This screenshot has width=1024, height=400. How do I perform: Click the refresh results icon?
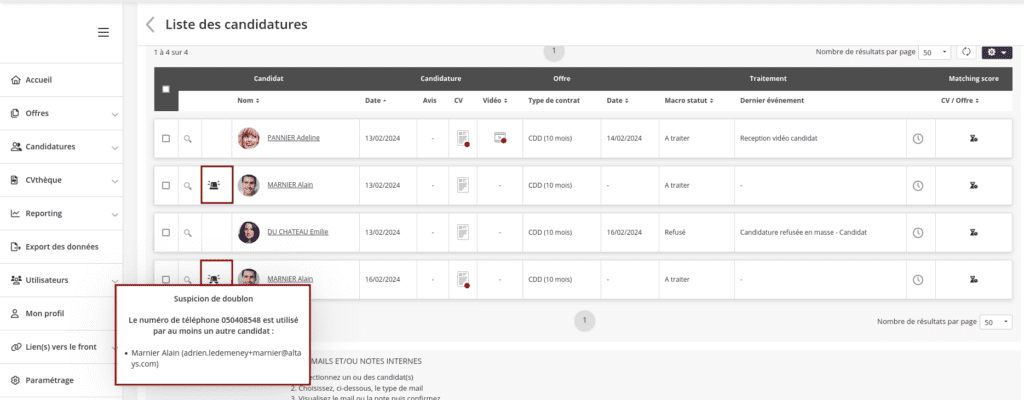point(967,52)
